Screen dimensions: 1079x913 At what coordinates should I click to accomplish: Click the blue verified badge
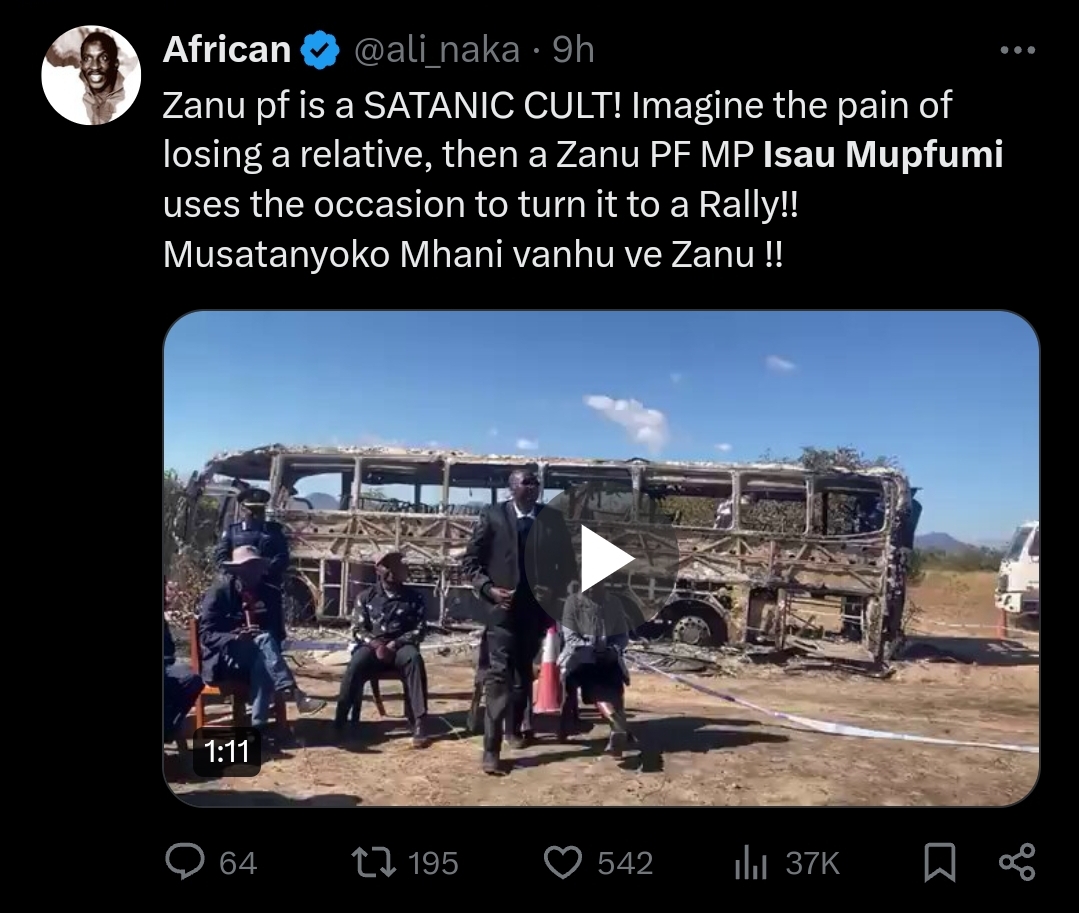click(319, 50)
